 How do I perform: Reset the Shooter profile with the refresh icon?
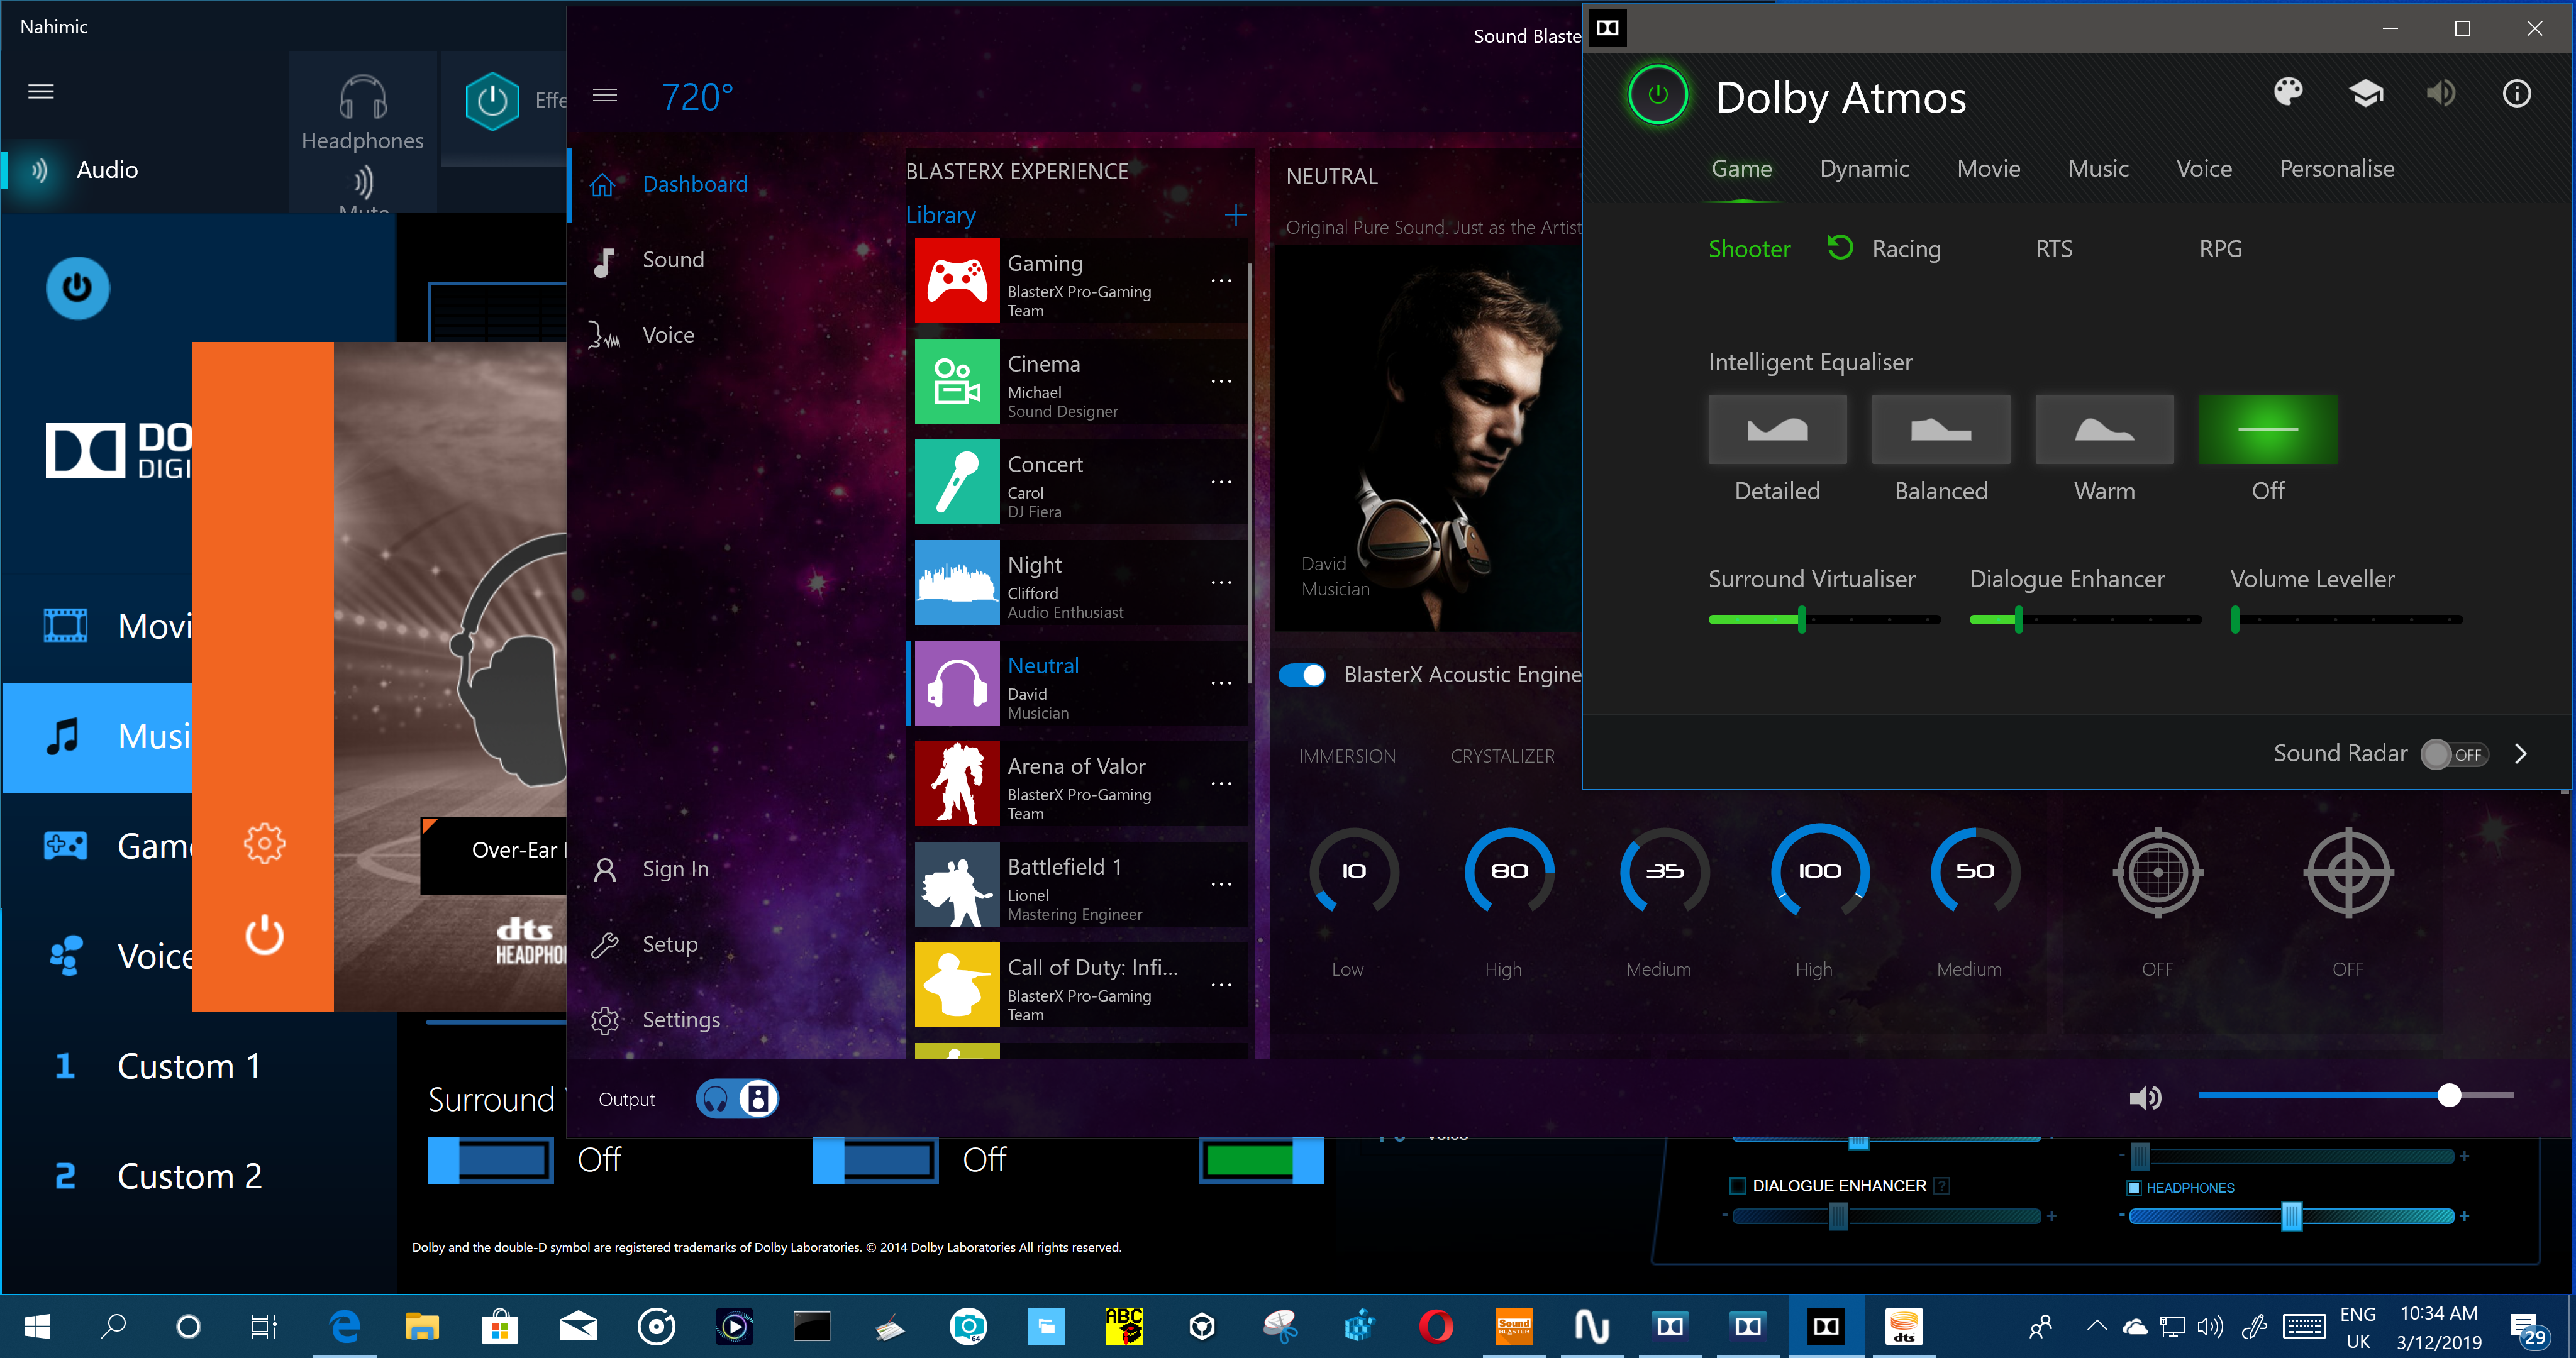tap(1839, 247)
